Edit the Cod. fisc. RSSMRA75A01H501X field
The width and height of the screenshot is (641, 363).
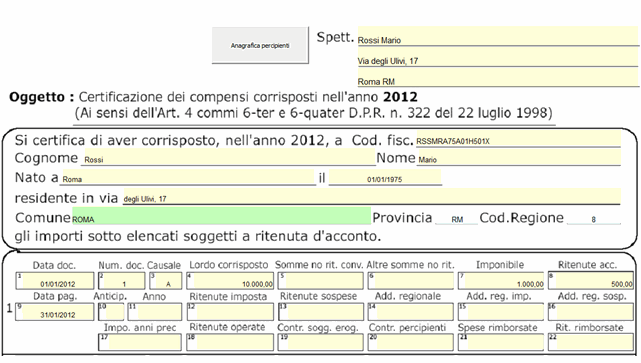[x=518, y=139]
